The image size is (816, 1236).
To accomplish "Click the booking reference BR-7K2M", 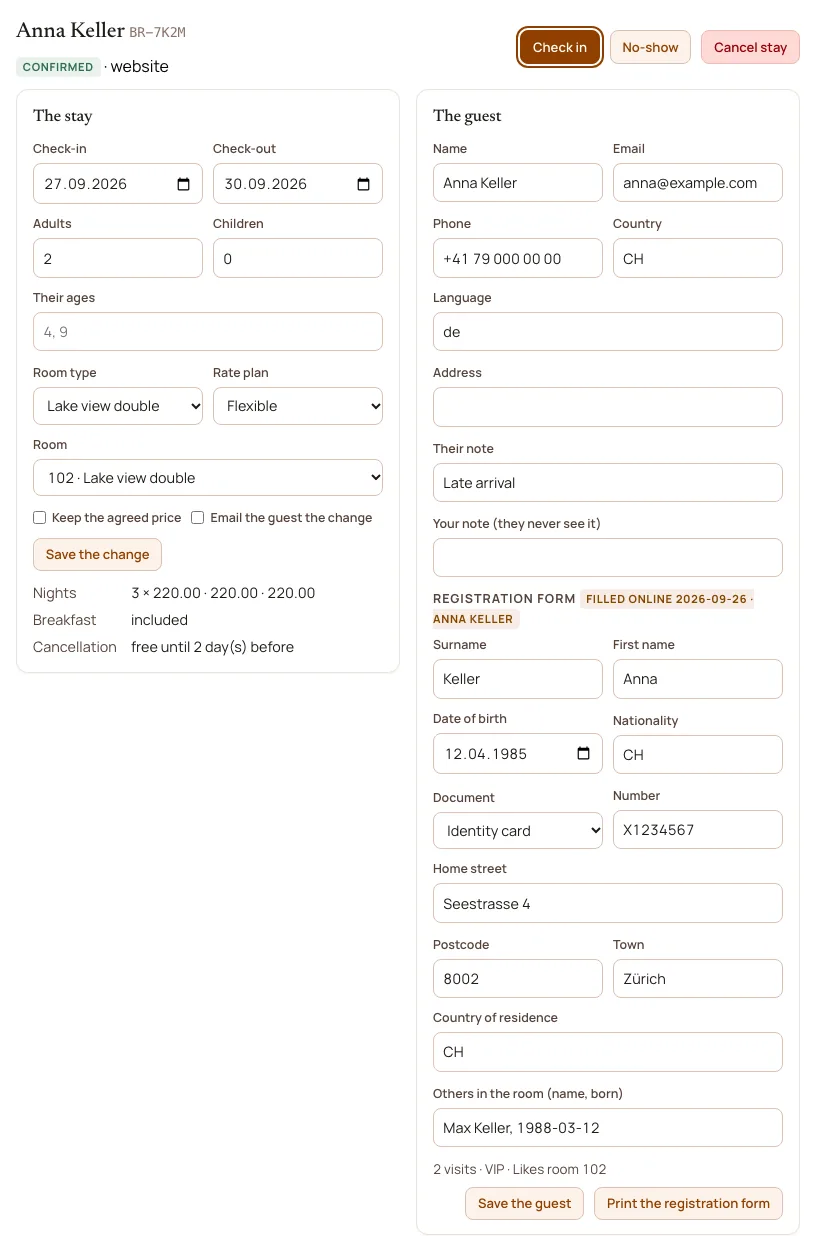I will point(157,33).
